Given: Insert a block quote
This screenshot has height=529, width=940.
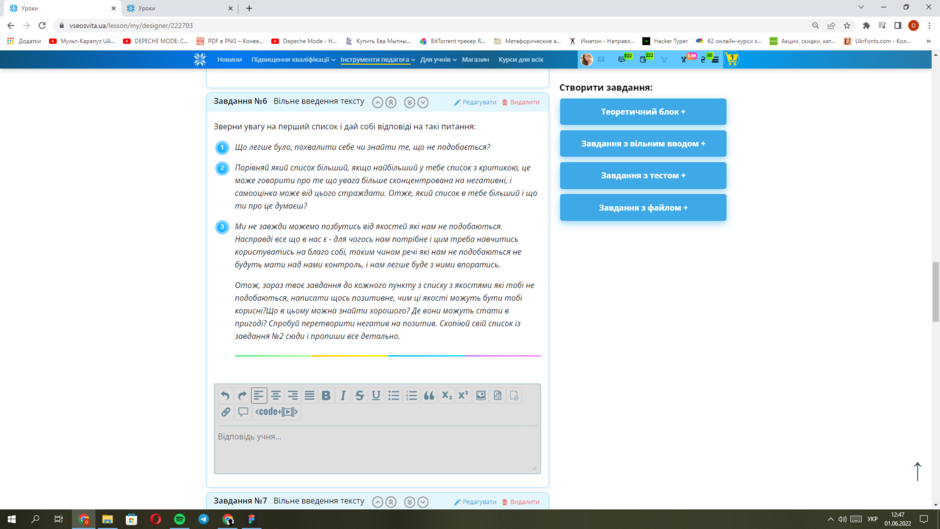Looking at the screenshot, I should [429, 395].
